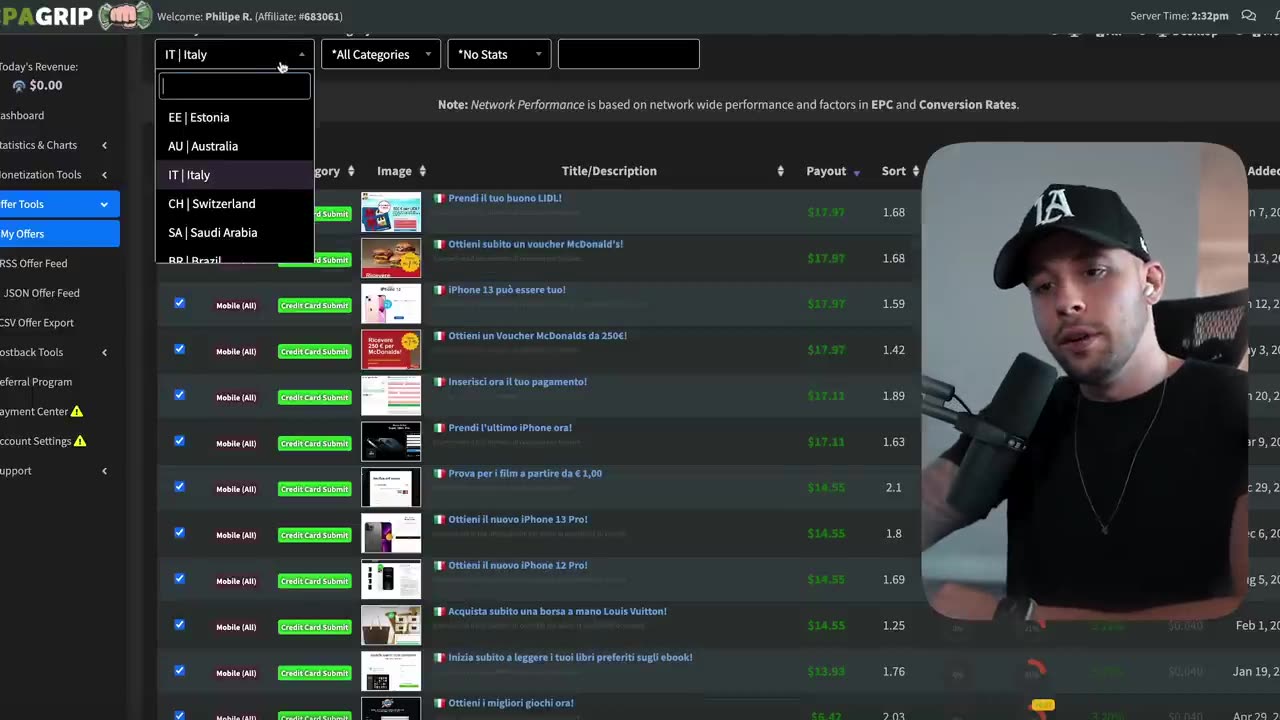The image size is (1280, 720).
Task: Open the Louis Vuitton offer thumbnail
Action: pos(391,626)
